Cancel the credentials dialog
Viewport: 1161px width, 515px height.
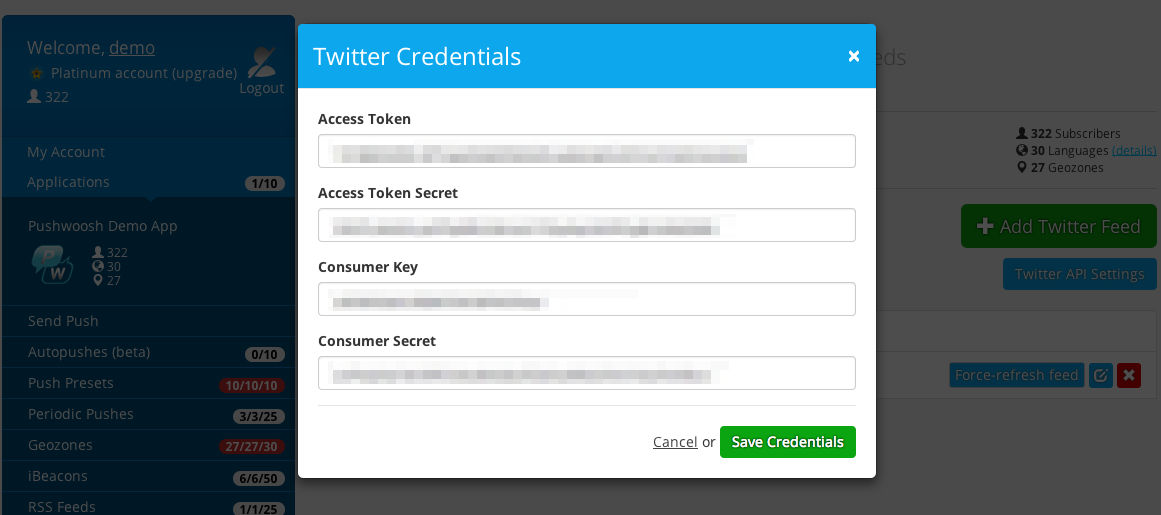coord(675,442)
